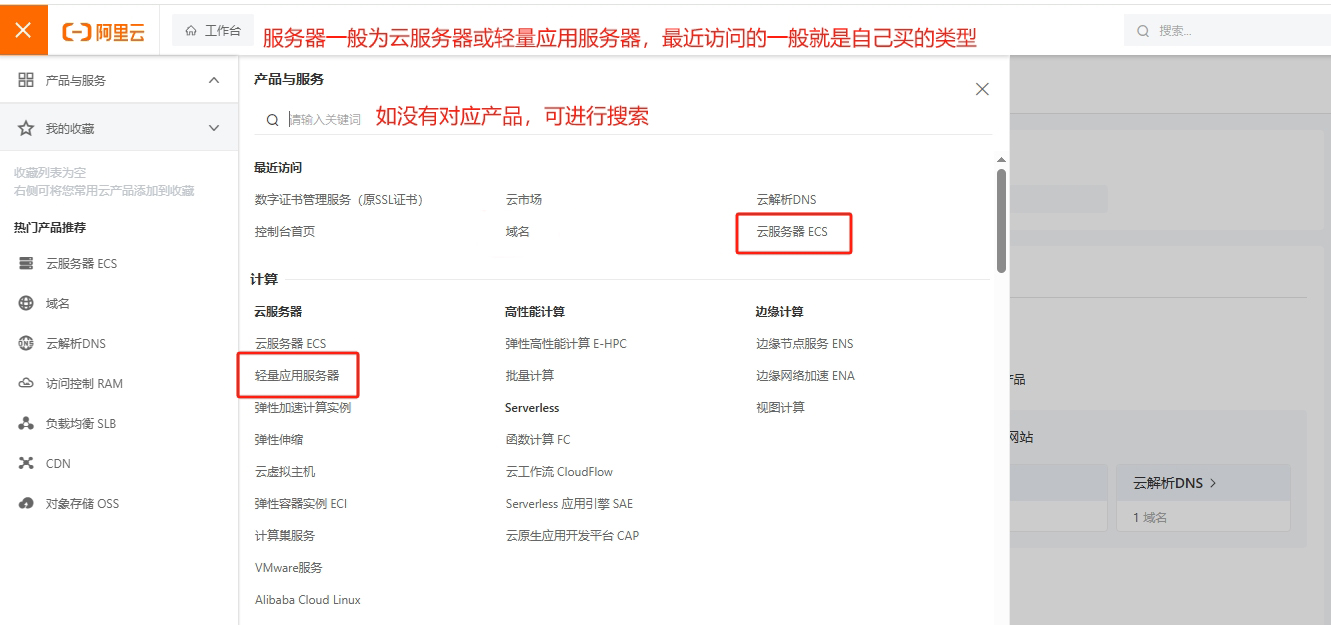Image resolution: width=1331 pixels, height=625 pixels.
Task: Open 云服务器 ECS under 计算 category
Action: (x=290, y=344)
